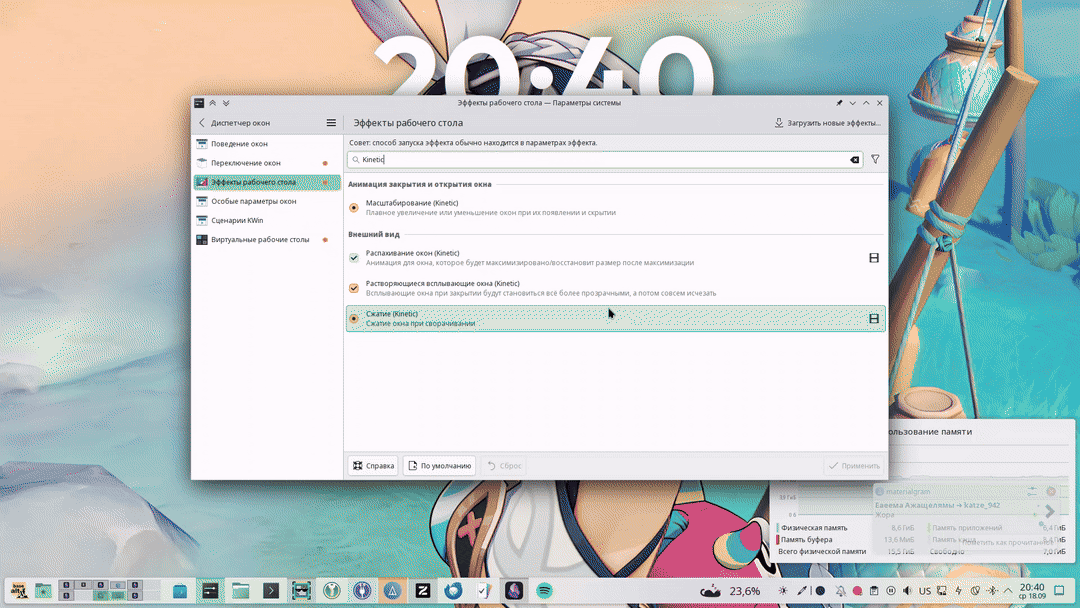Open the hamburger menu in sidebar header
1080x608 pixels.
(x=331, y=123)
